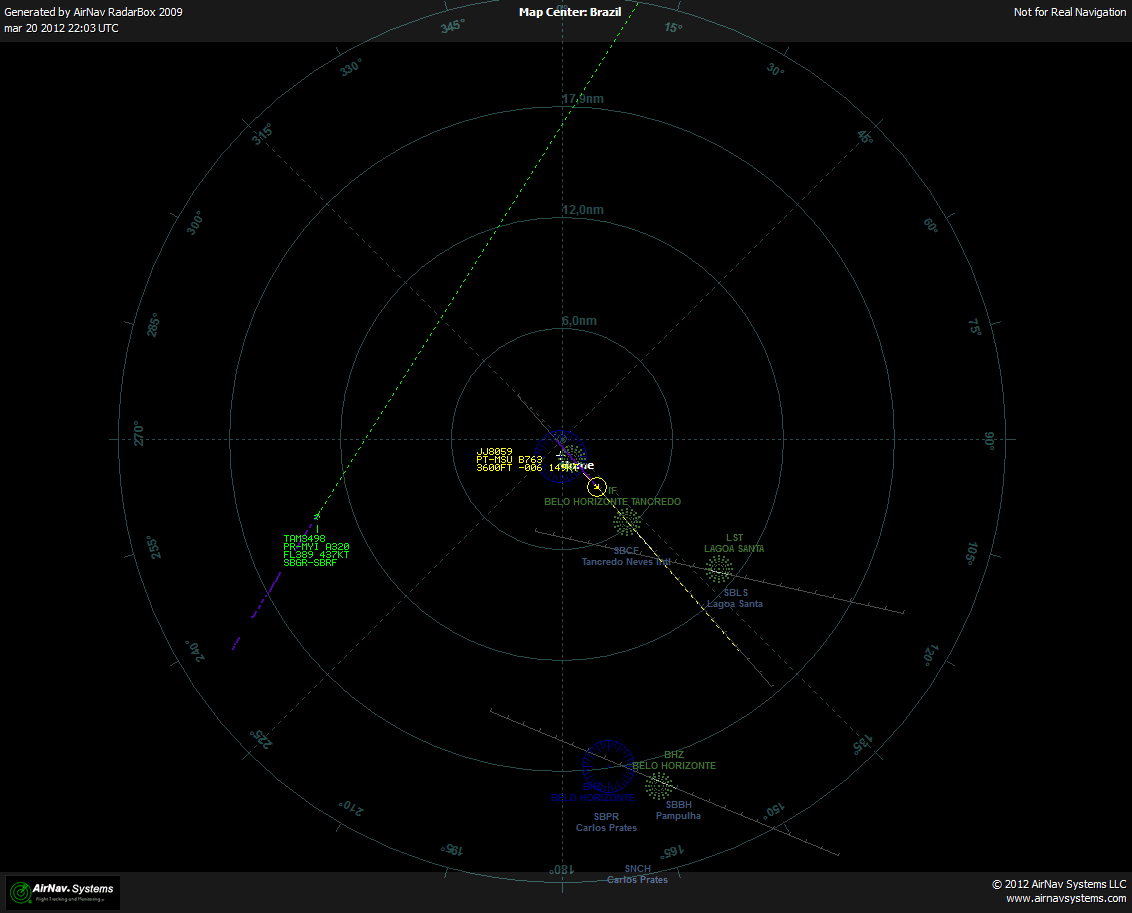The image size is (1132, 913).
Task: Select the yellow IF waypoint circle
Action: click(x=597, y=487)
